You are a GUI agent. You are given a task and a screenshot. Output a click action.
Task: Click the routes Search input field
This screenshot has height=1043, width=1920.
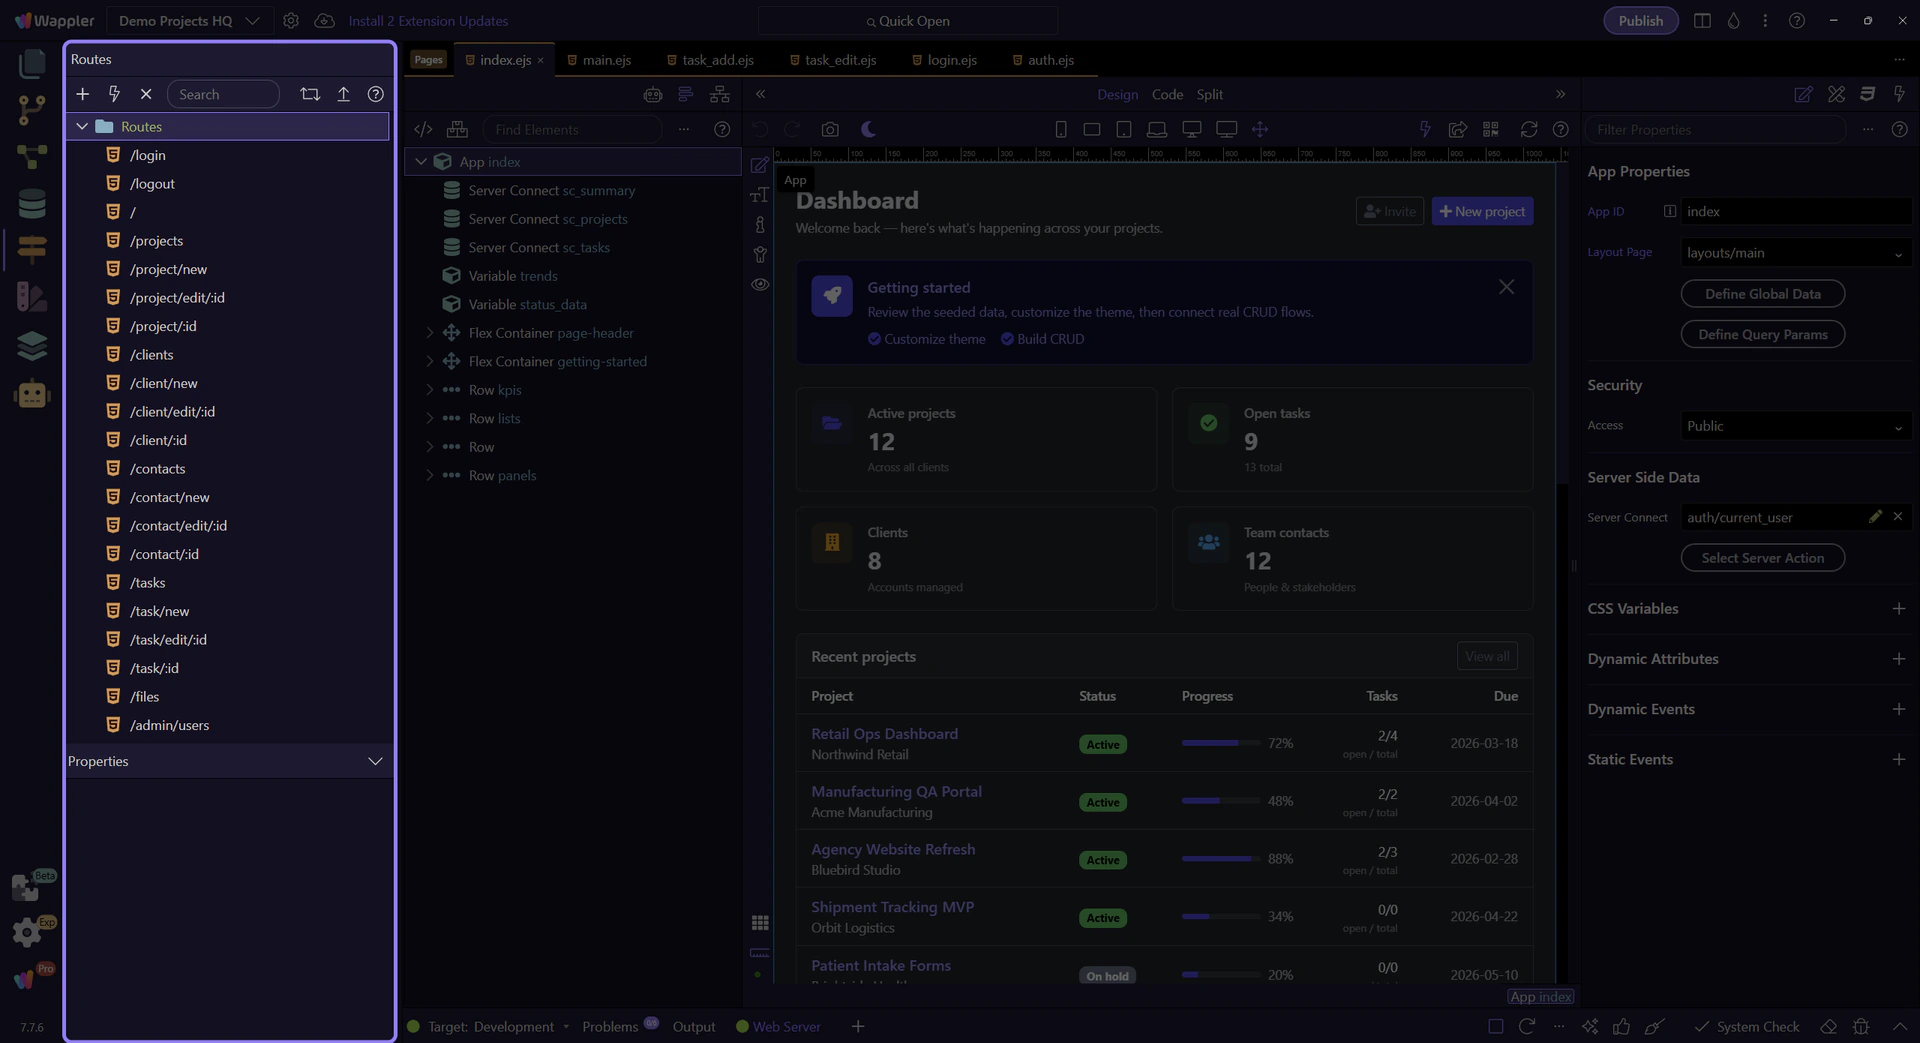[223, 94]
